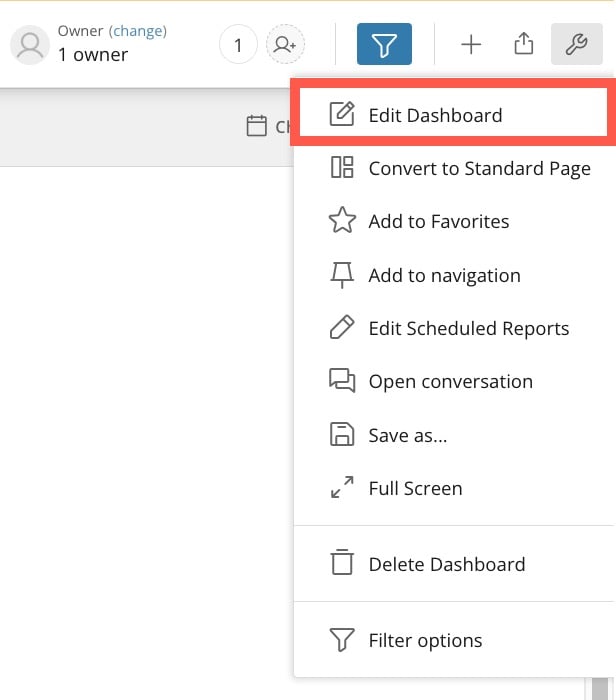
Task: Choose Save as... option
Action: [x=454, y=435]
